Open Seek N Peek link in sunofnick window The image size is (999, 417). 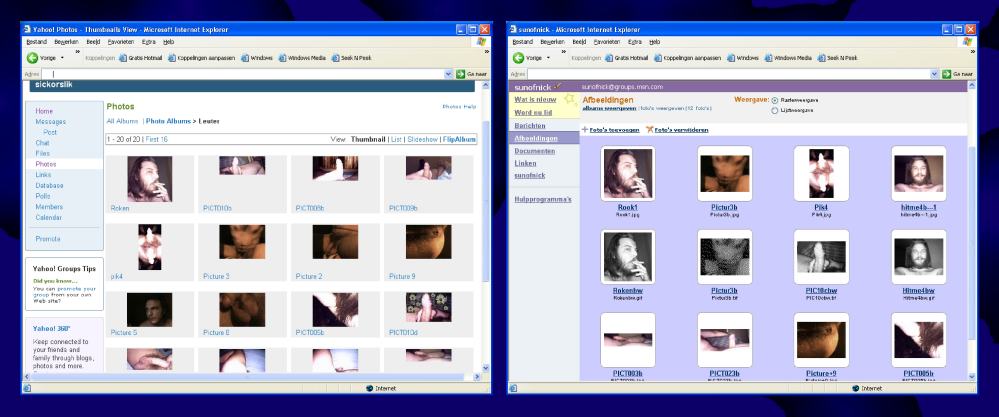pyautogui.click(x=838, y=58)
